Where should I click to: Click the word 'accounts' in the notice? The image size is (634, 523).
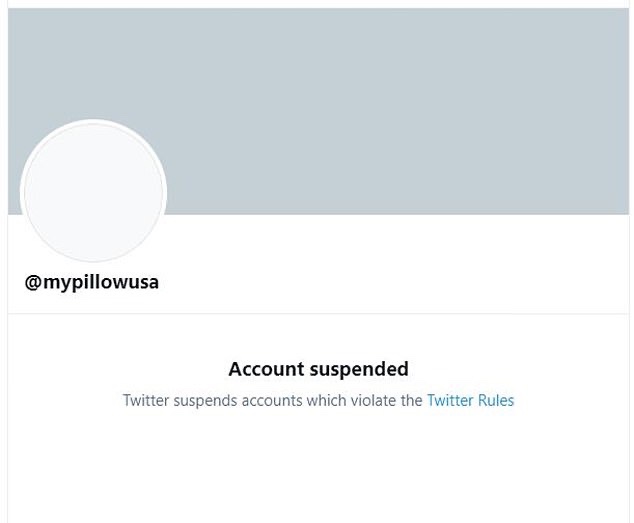tap(270, 401)
